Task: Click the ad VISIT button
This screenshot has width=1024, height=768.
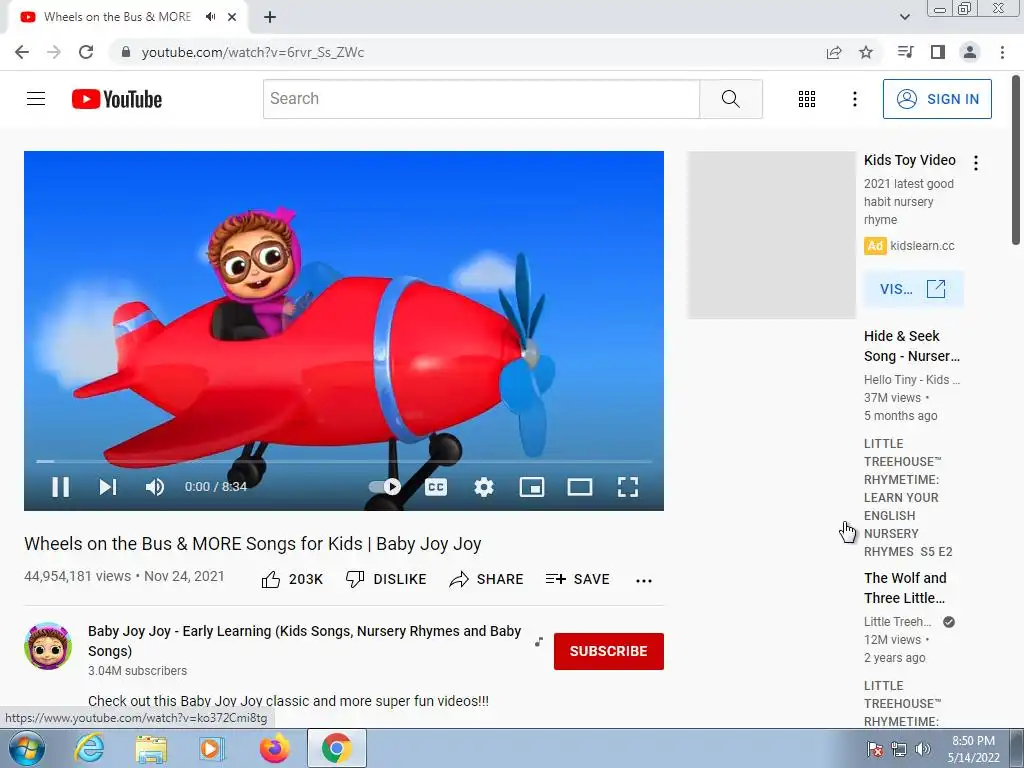Action: (x=913, y=289)
